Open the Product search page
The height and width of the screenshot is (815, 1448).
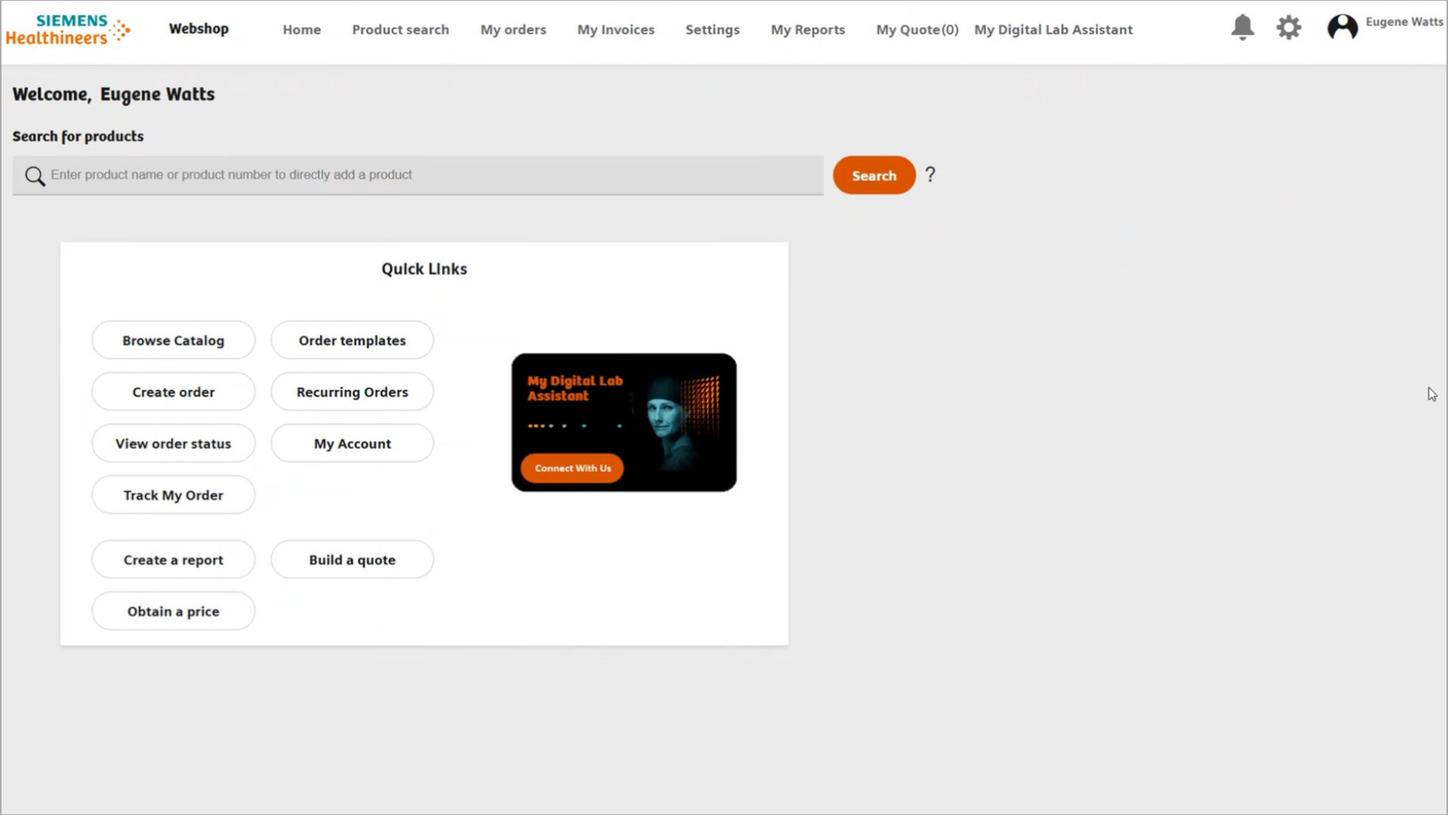(x=400, y=29)
